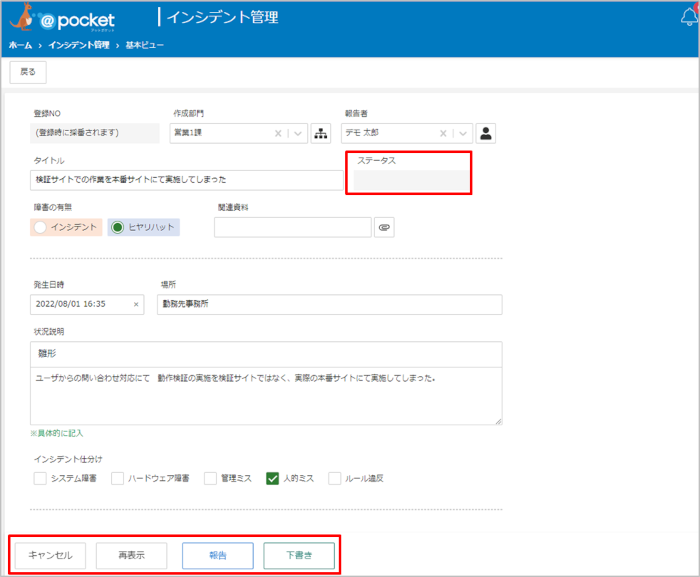
Task: Clear the 報告者 selection with X
Action: pyautogui.click(x=443, y=133)
